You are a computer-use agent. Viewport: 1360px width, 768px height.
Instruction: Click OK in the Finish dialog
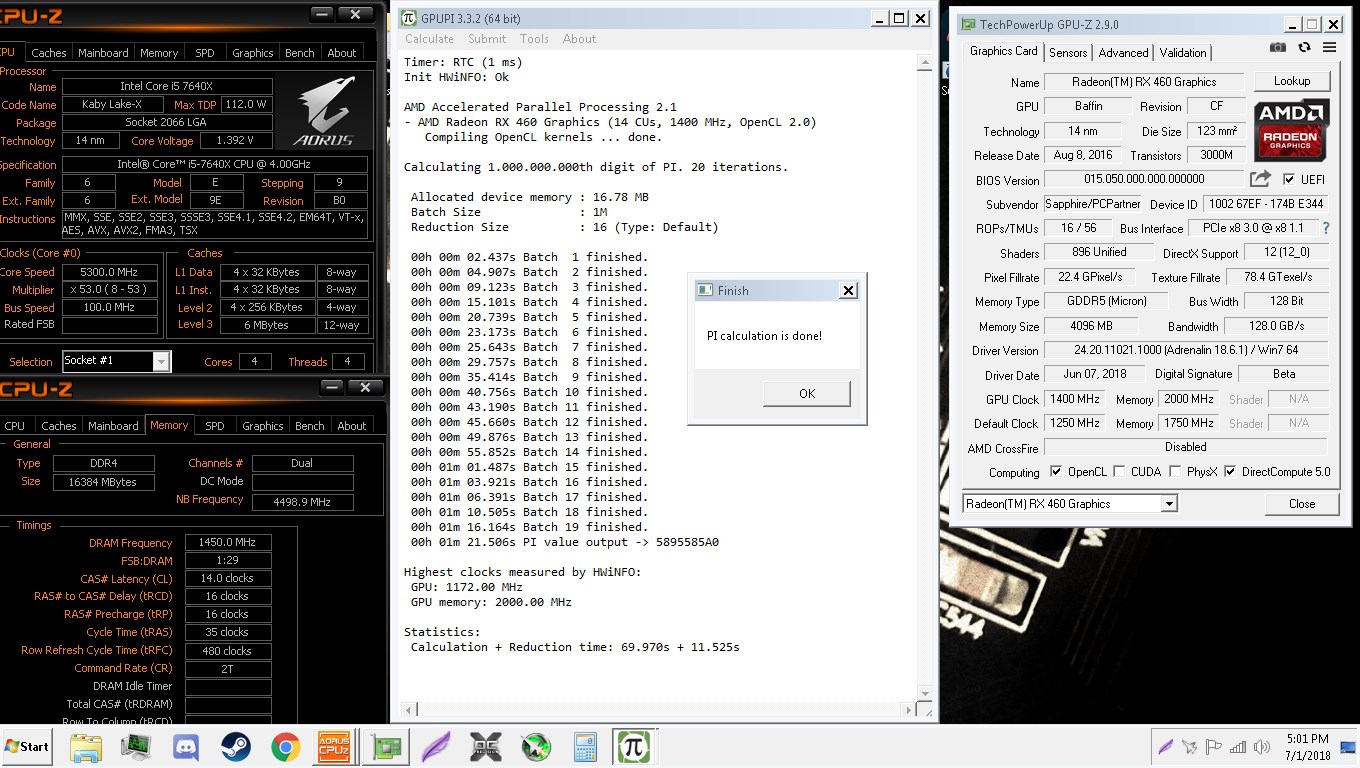807,393
